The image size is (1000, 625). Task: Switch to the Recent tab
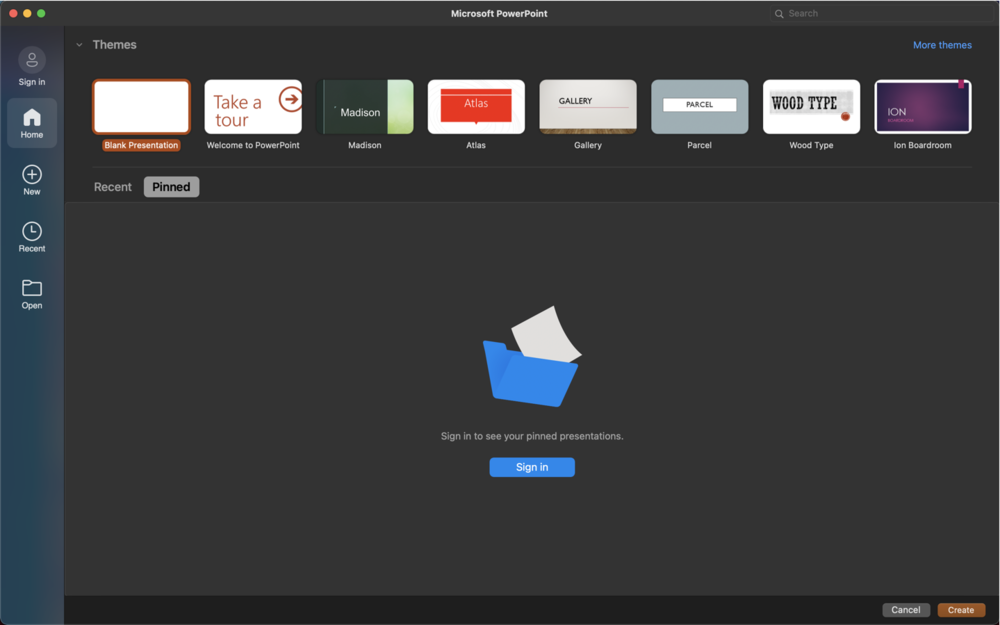tap(112, 186)
